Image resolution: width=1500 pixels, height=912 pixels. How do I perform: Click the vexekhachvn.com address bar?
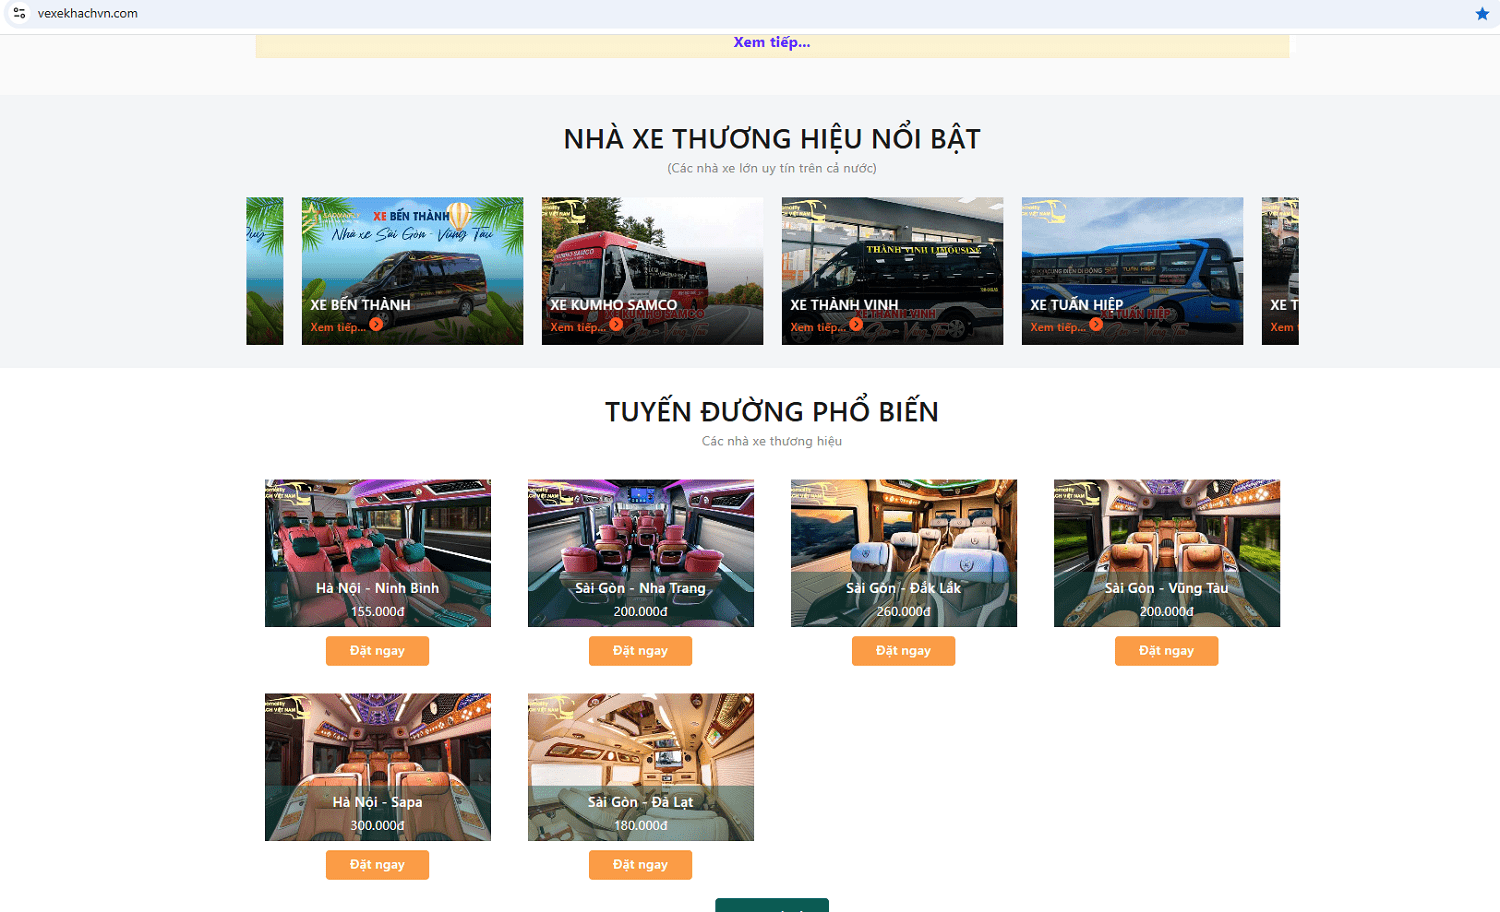[x=750, y=14]
